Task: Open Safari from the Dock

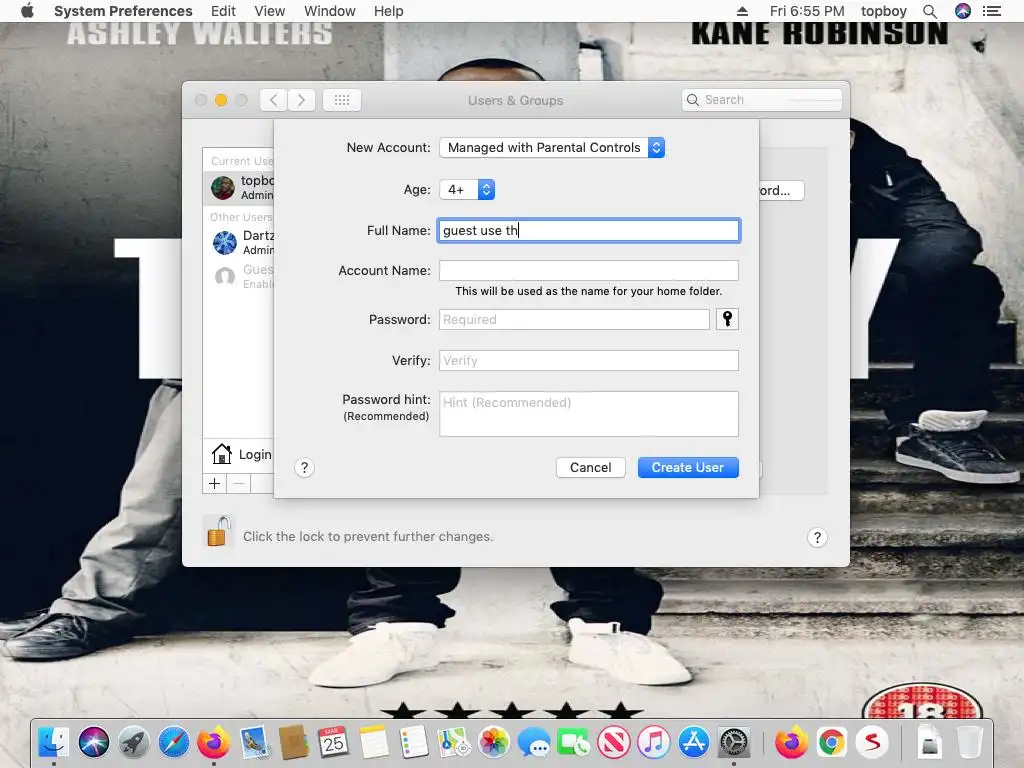Action: click(174, 743)
